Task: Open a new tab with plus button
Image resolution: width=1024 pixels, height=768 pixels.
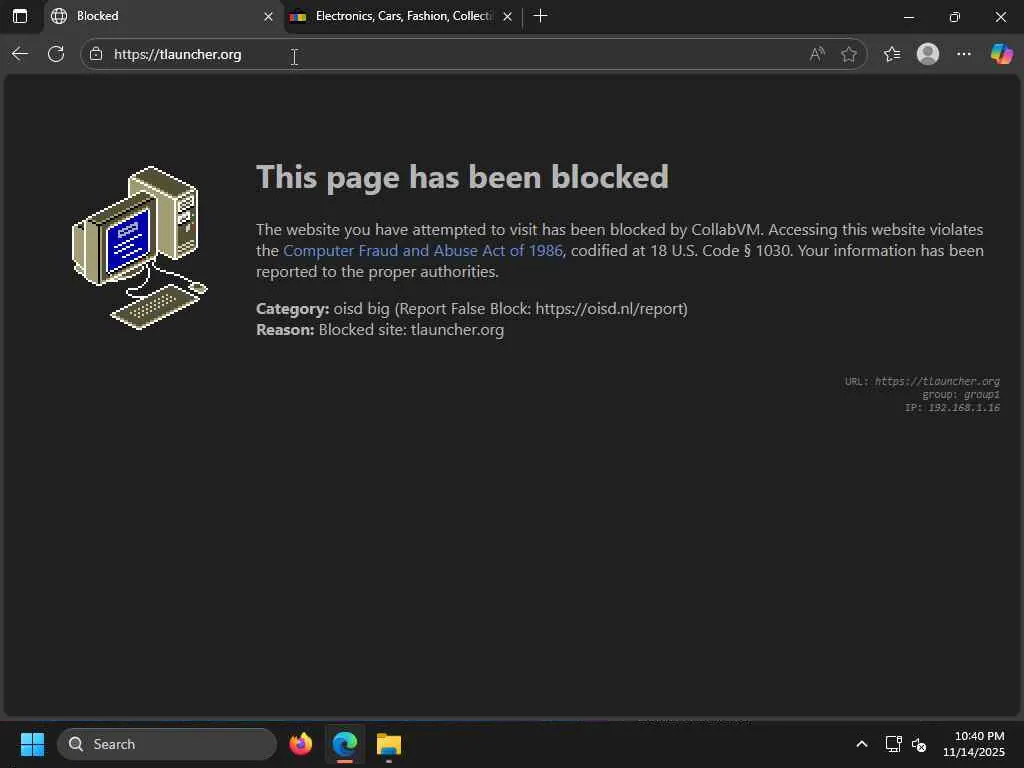Action: (x=540, y=16)
